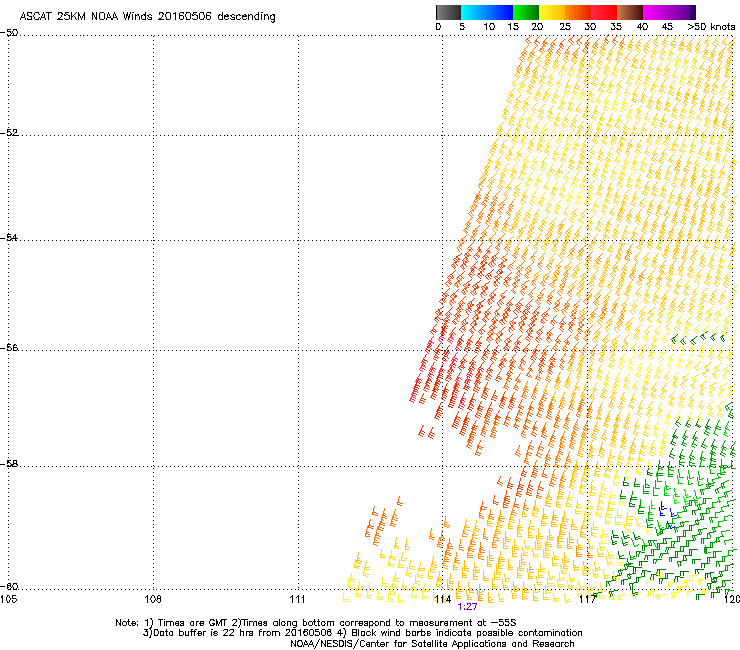Click the 'NOAA/NESDIS/Center for Satellite Applications' credit
Image resolution: width=740 pixels, height=650 pixels.
tap(432, 644)
